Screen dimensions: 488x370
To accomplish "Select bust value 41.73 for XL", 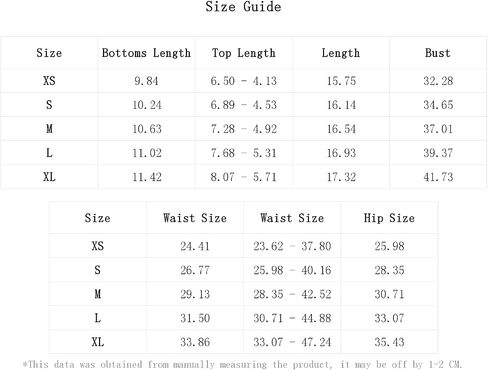I will click(x=438, y=177).
